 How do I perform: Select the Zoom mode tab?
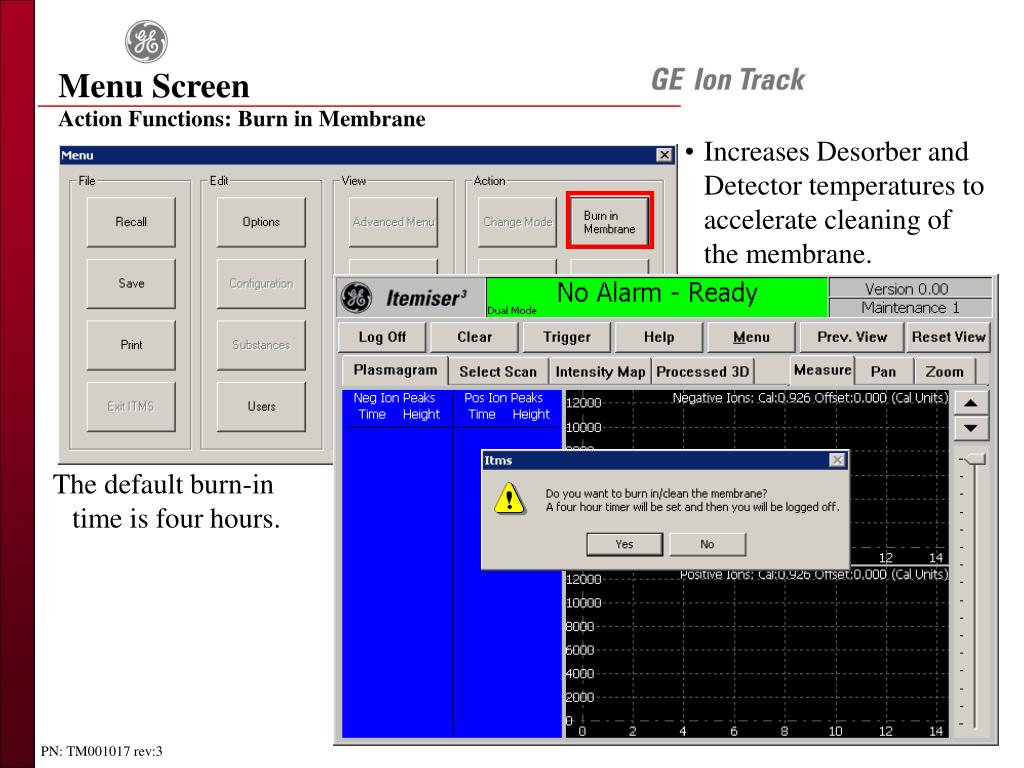point(944,372)
